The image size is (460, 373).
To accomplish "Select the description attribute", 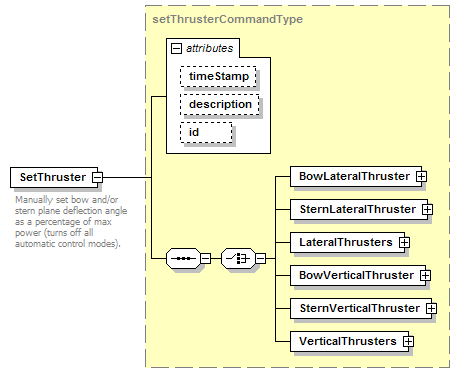I will pyautogui.click(x=220, y=105).
